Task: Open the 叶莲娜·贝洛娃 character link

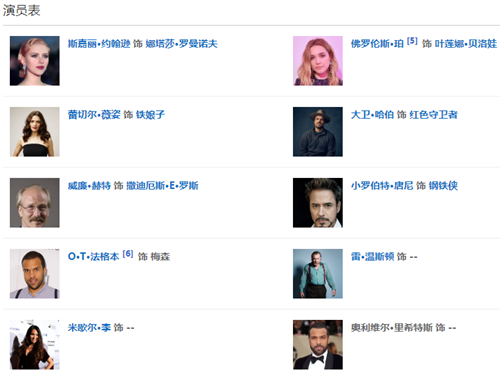Action: (x=466, y=44)
